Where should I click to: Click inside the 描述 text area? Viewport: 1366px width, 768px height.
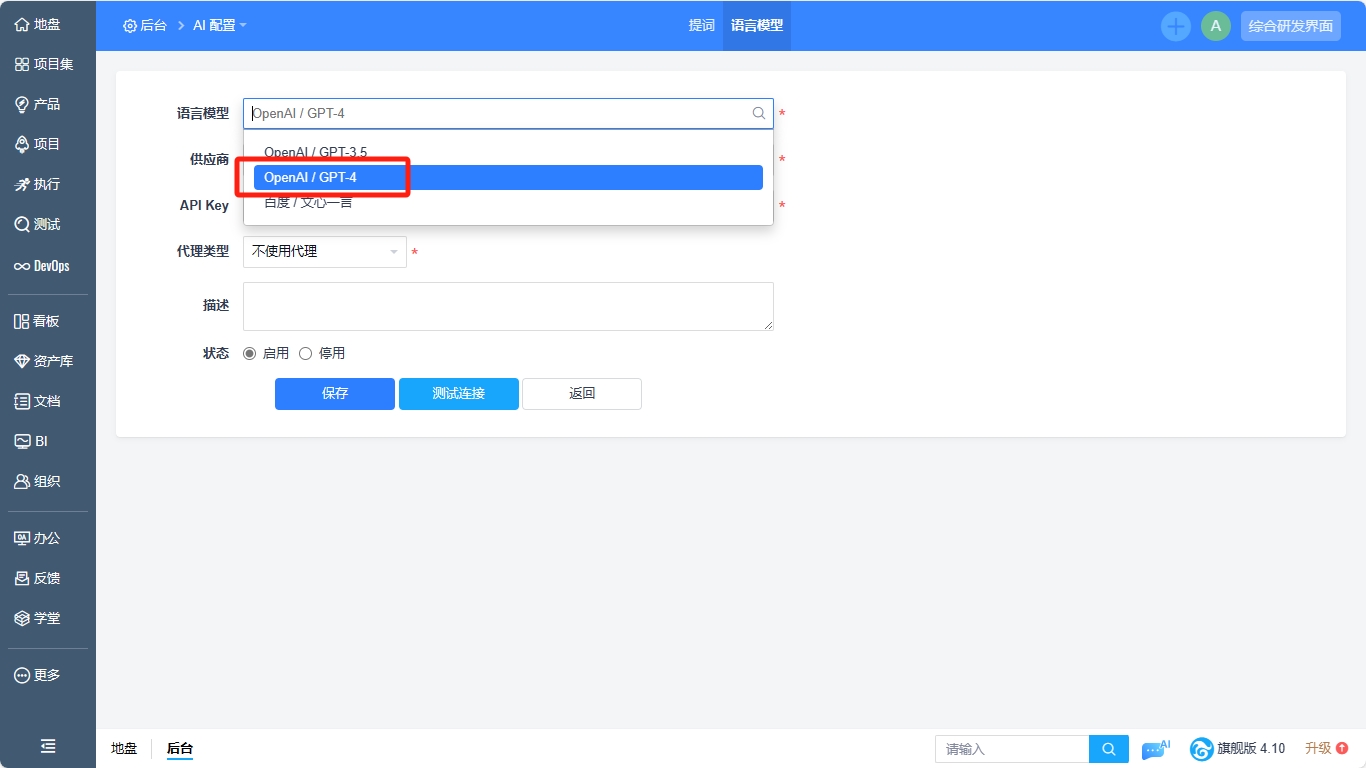pyautogui.click(x=508, y=305)
